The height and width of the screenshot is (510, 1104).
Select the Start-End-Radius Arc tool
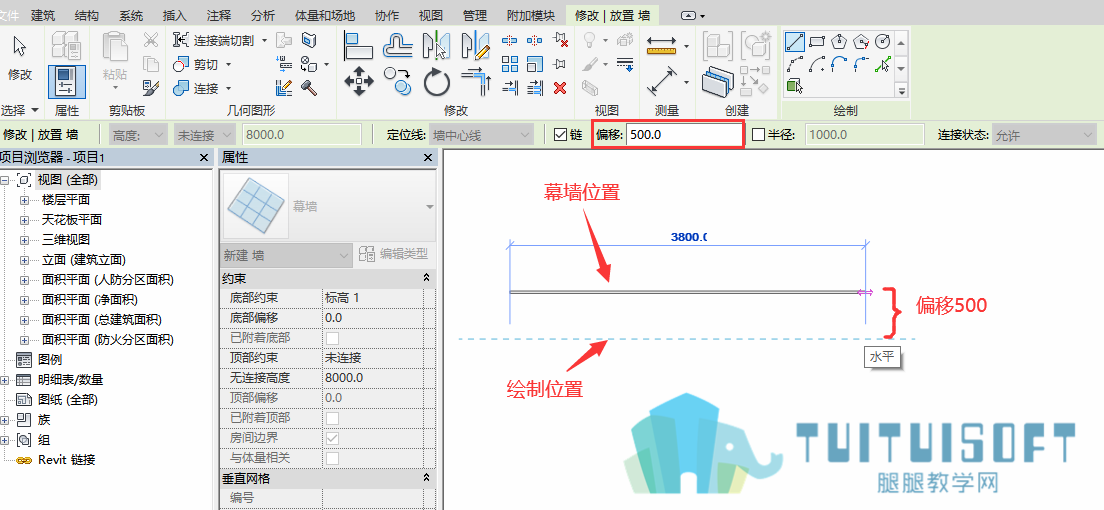tap(795, 65)
